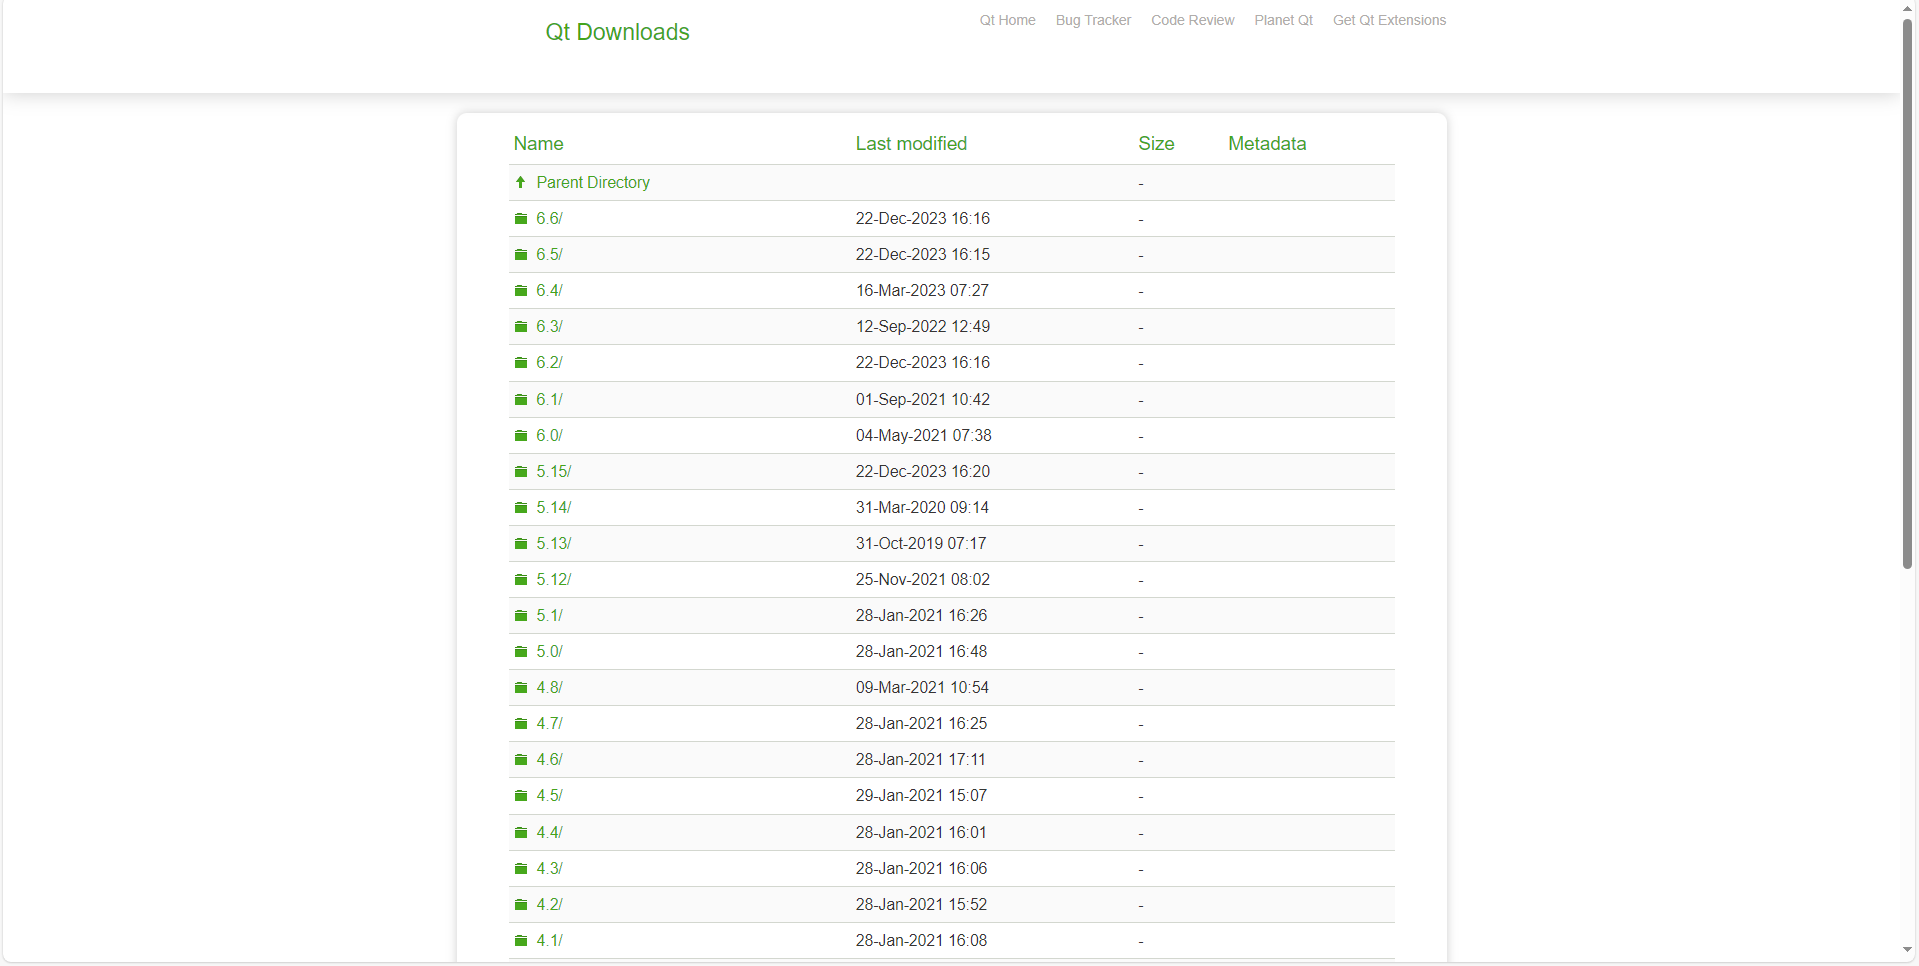Image resolution: width=1919 pixels, height=966 pixels.
Task: Open the 4.6/ directory link
Action: click(549, 759)
